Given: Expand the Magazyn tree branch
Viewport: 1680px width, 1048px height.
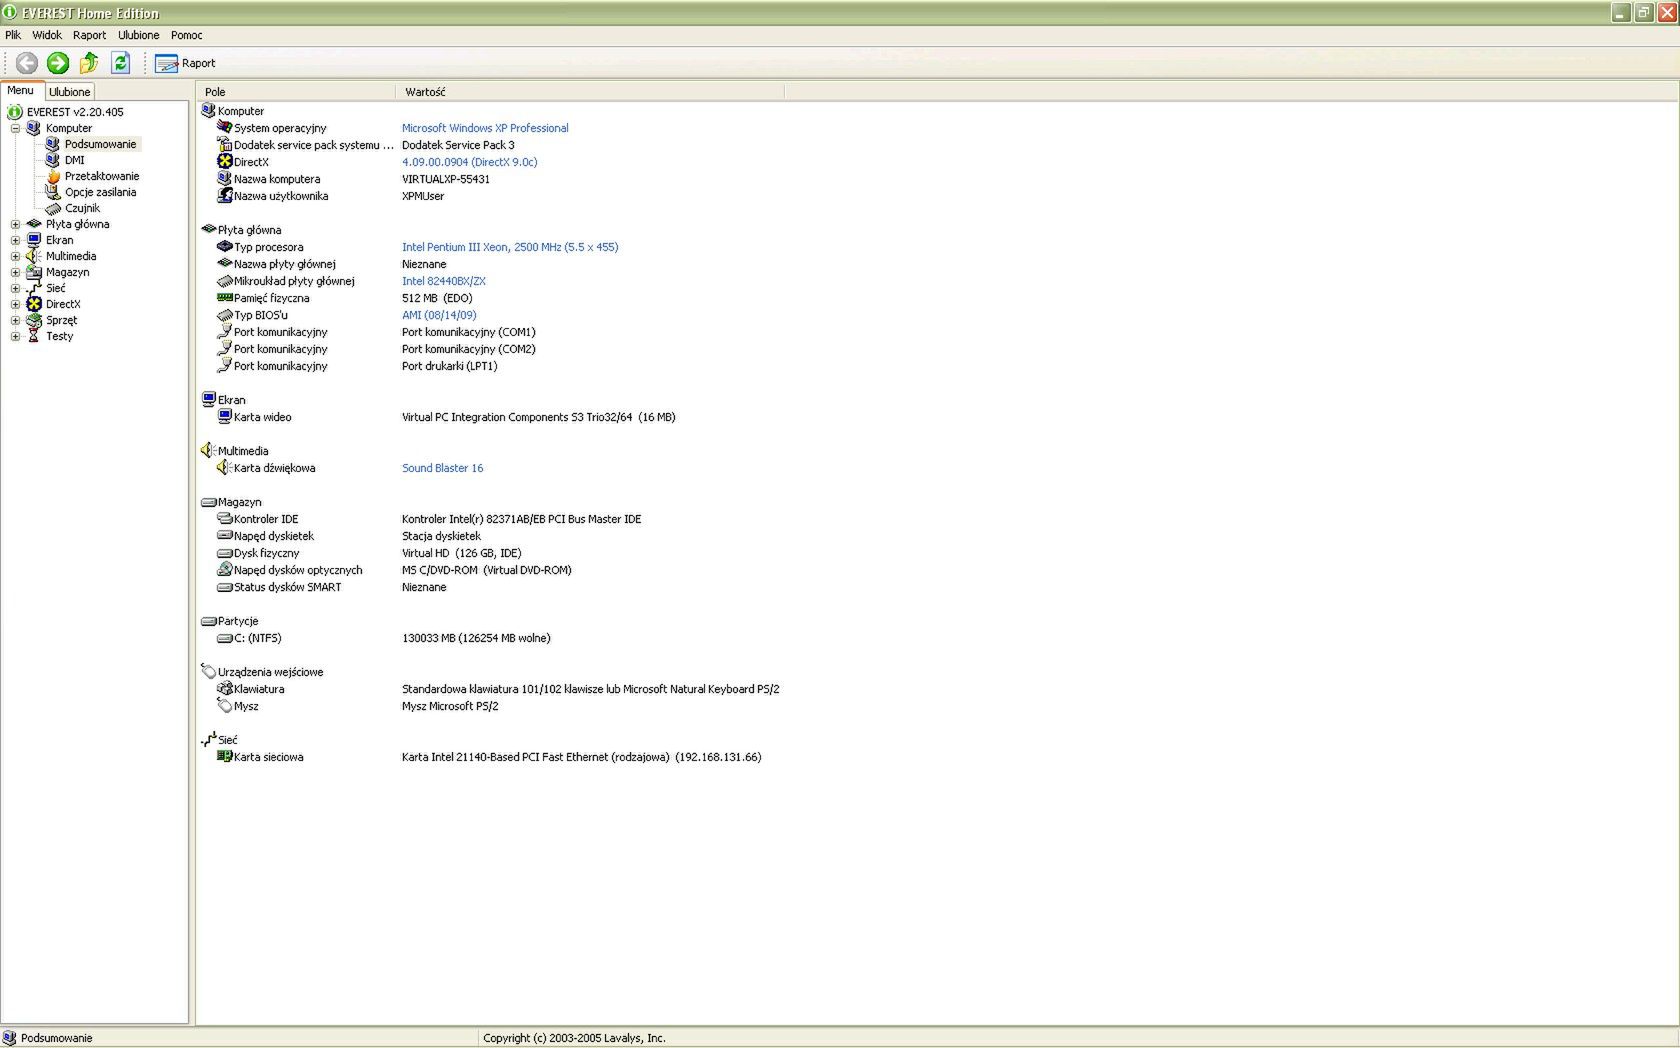Looking at the screenshot, I should click(x=15, y=272).
